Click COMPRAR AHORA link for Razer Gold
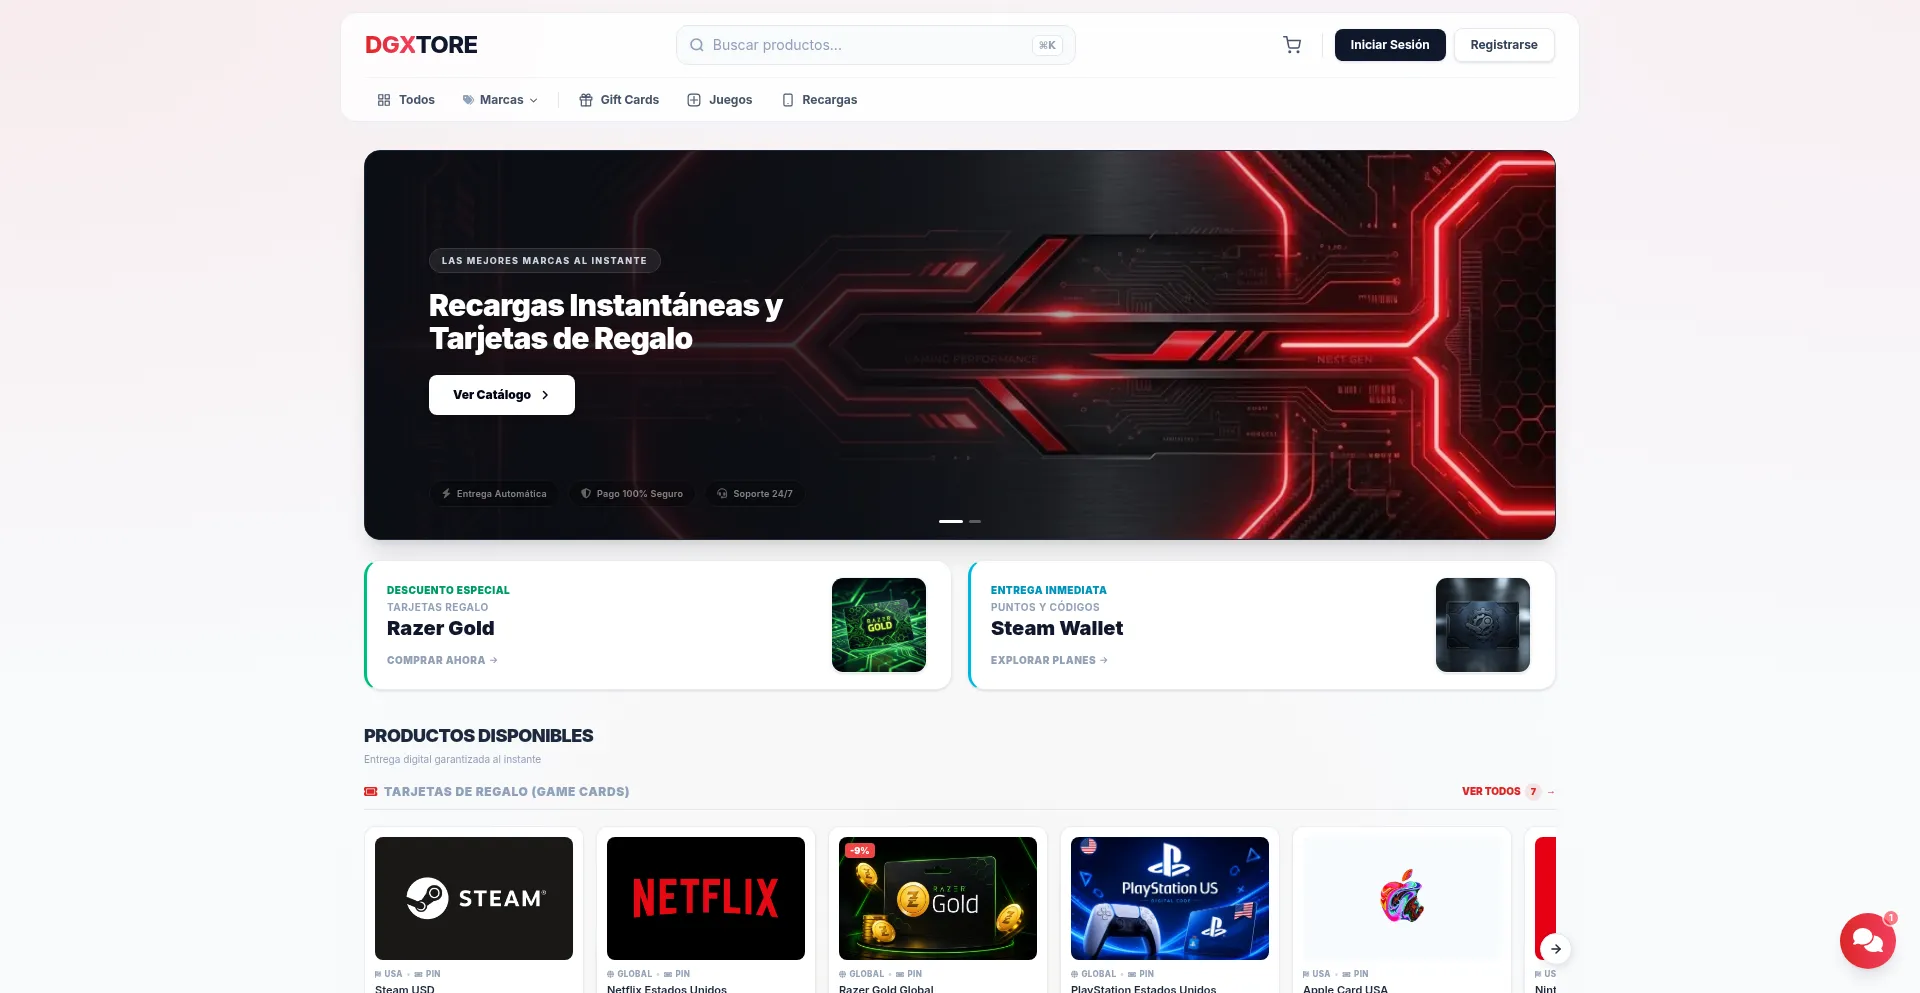The height and width of the screenshot is (993, 1920). coord(442,660)
